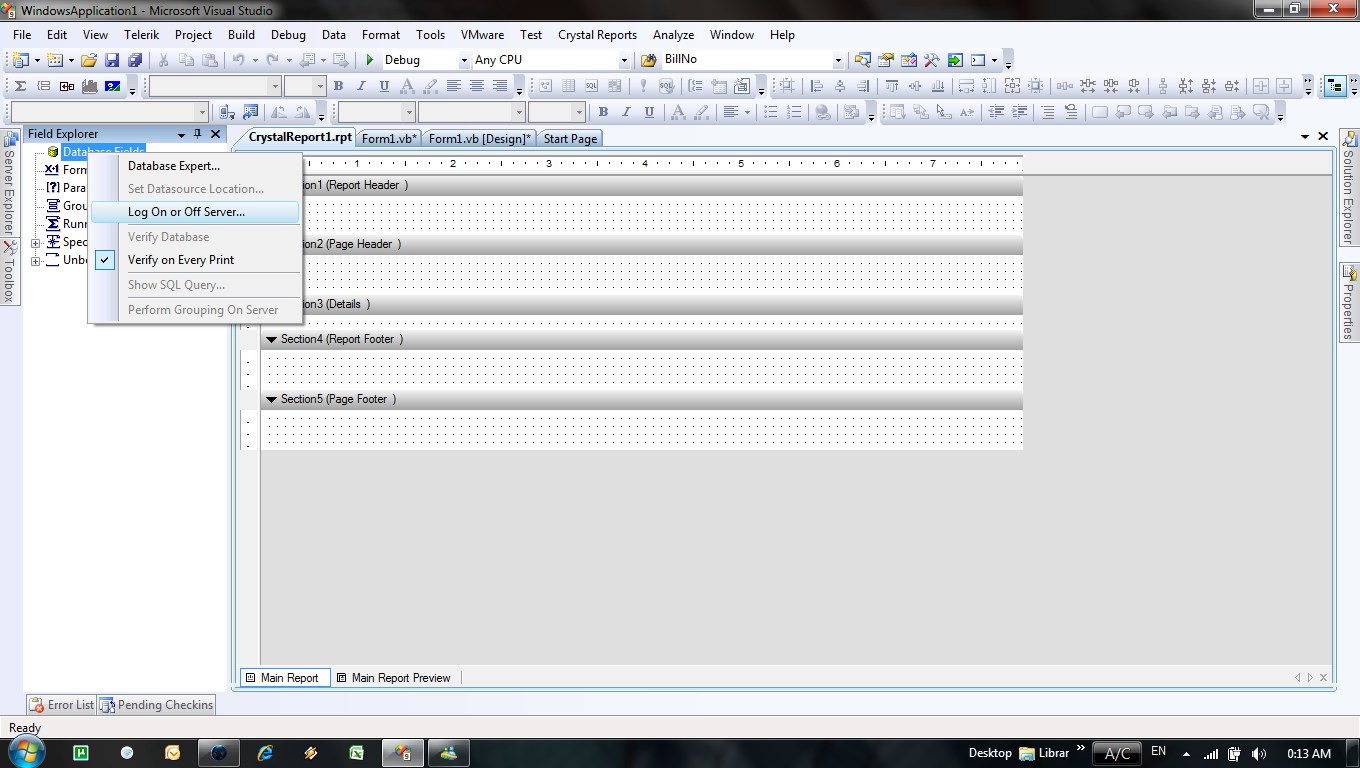Click the bulleted list icon
Image resolution: width=1360 pixels, height=768 pixels.
[x=770, y=111]
